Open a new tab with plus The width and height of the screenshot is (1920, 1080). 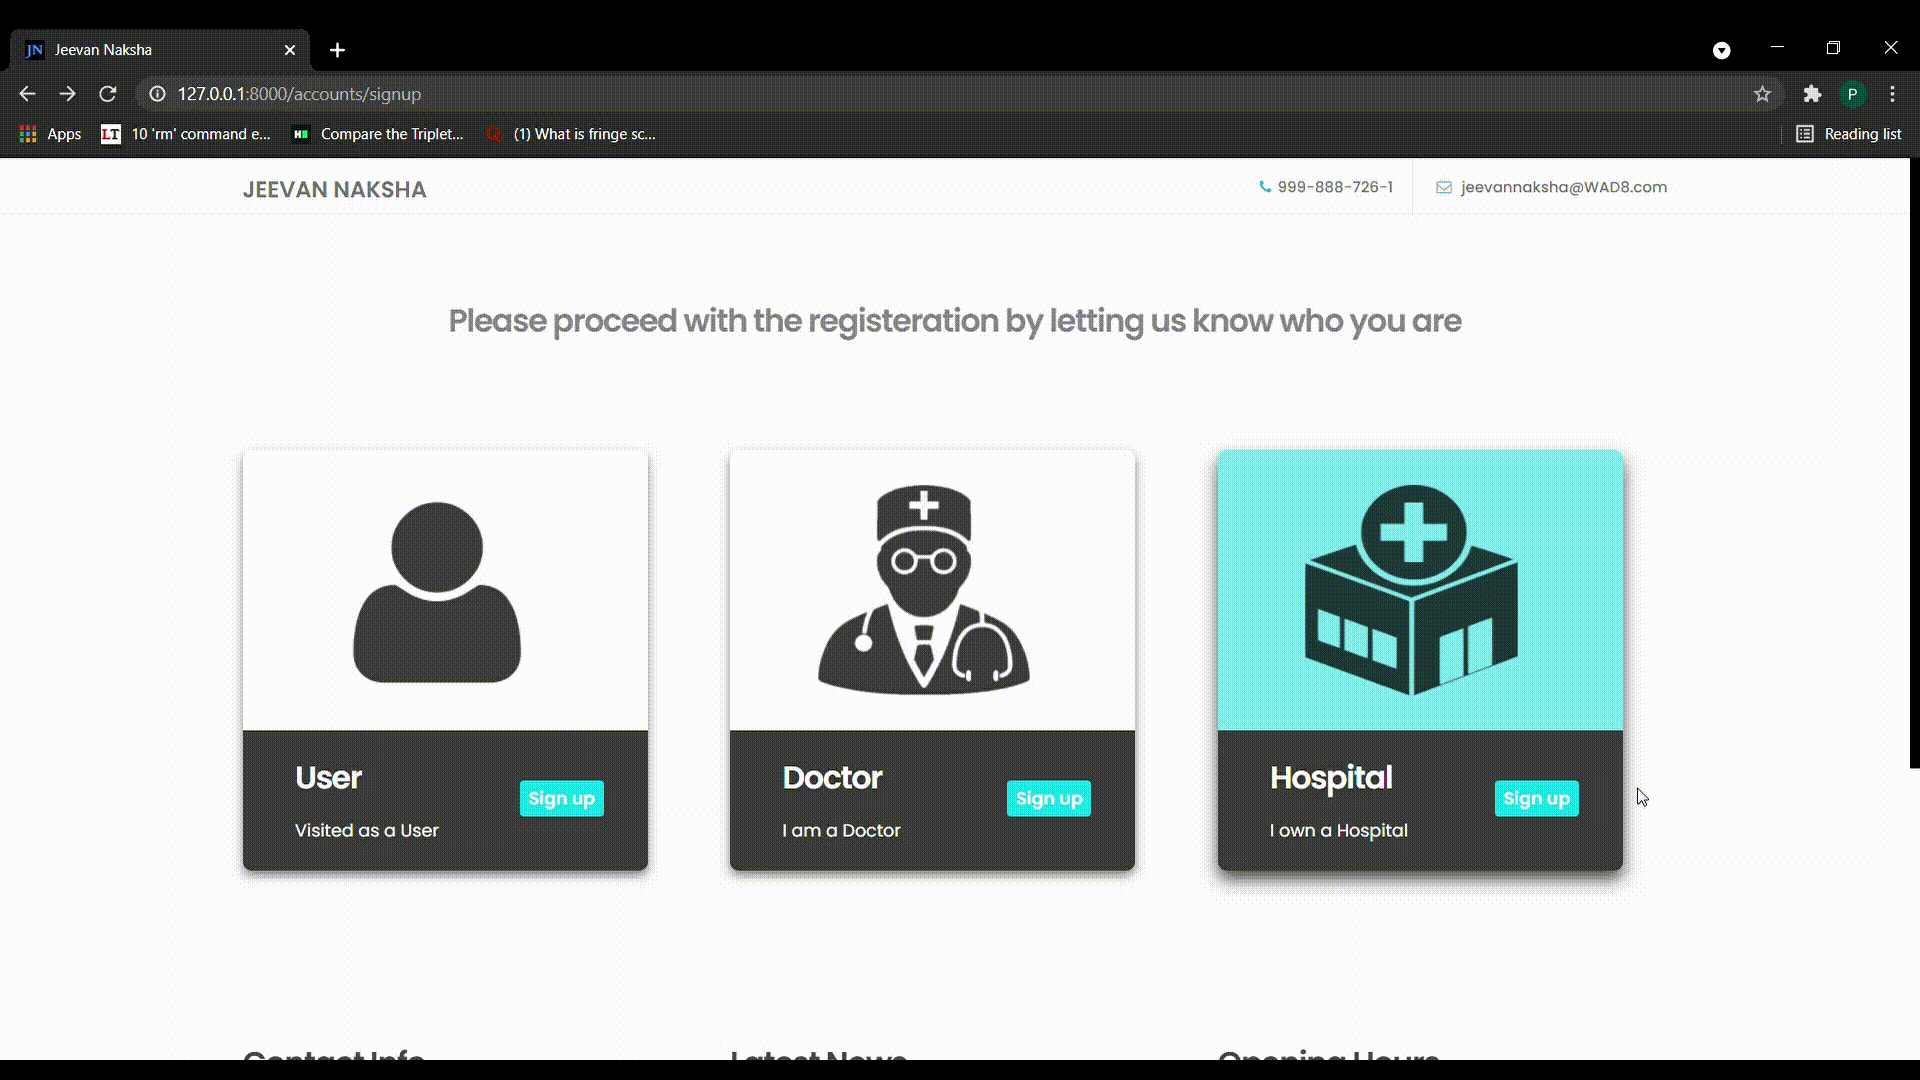(x=337, y=50)
